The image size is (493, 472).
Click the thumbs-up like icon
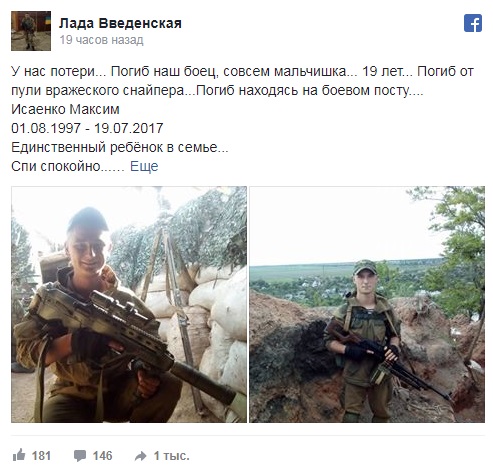point(19,455)
